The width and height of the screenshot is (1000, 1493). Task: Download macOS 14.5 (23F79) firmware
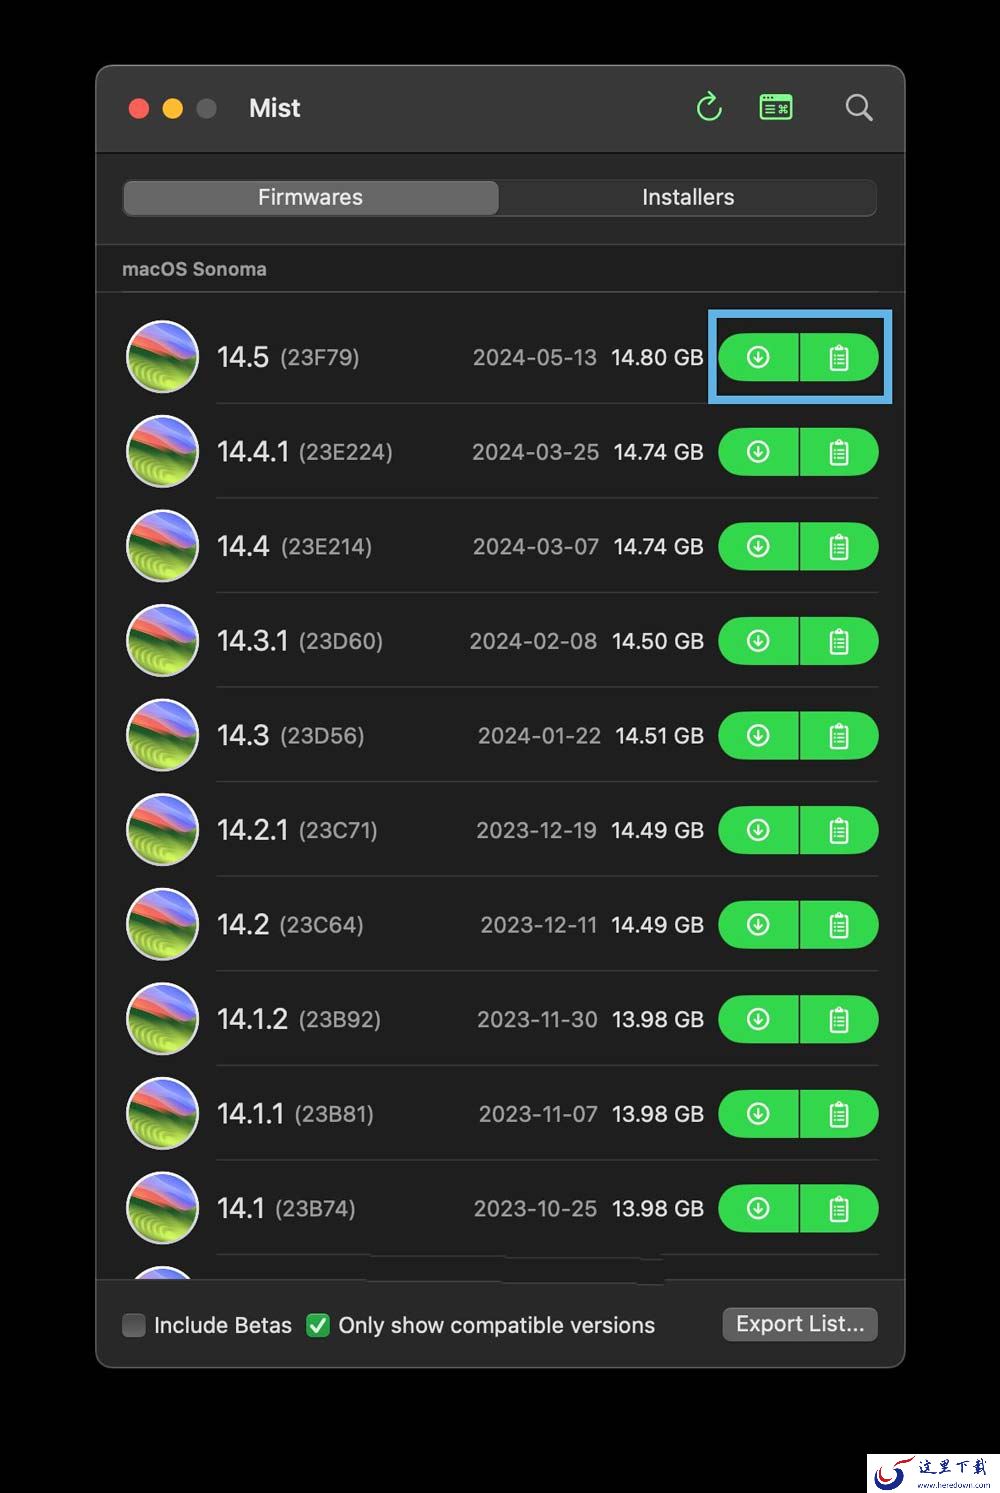click(x=758, y=357)
